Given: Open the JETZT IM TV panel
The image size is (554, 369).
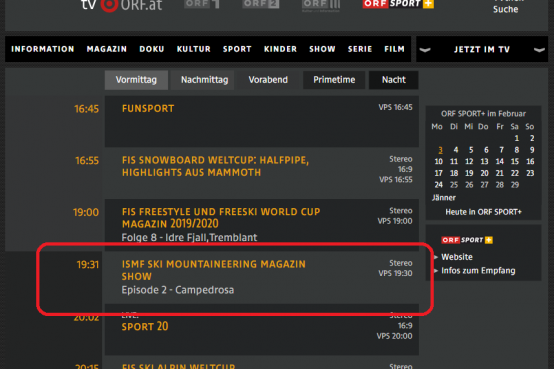Looking at the screenshot, I should pyautogui.click(x=482, y=49).
